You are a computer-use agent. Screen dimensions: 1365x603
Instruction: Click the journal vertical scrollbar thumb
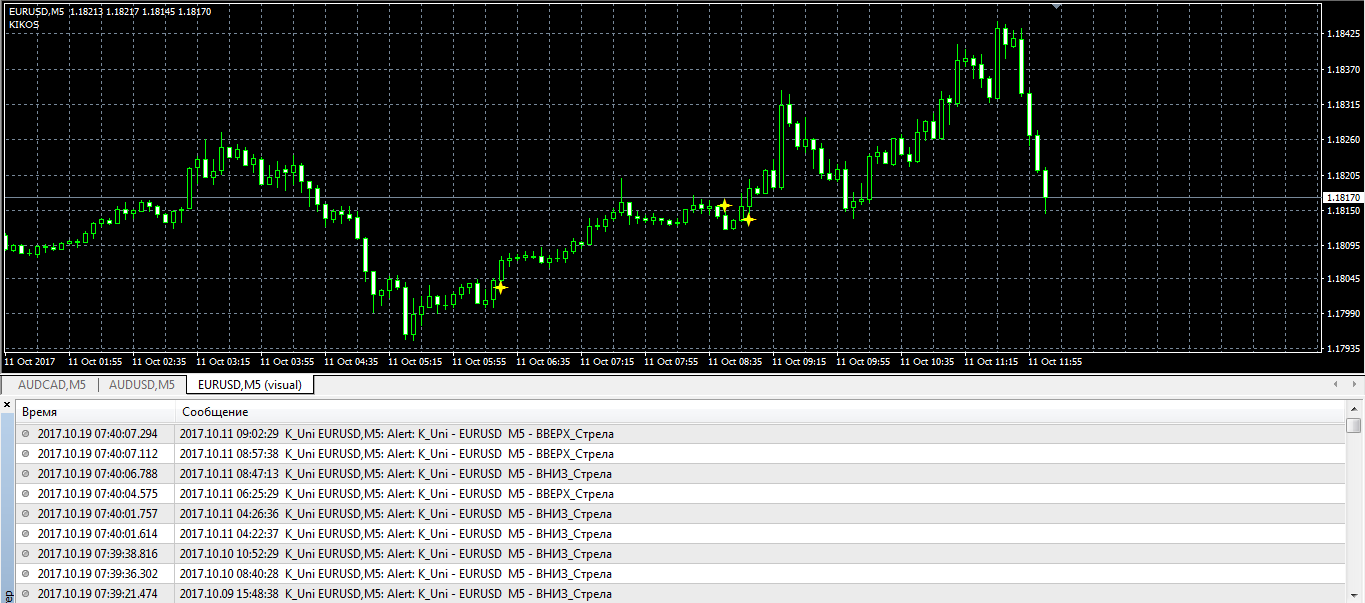pos(1354,426)
